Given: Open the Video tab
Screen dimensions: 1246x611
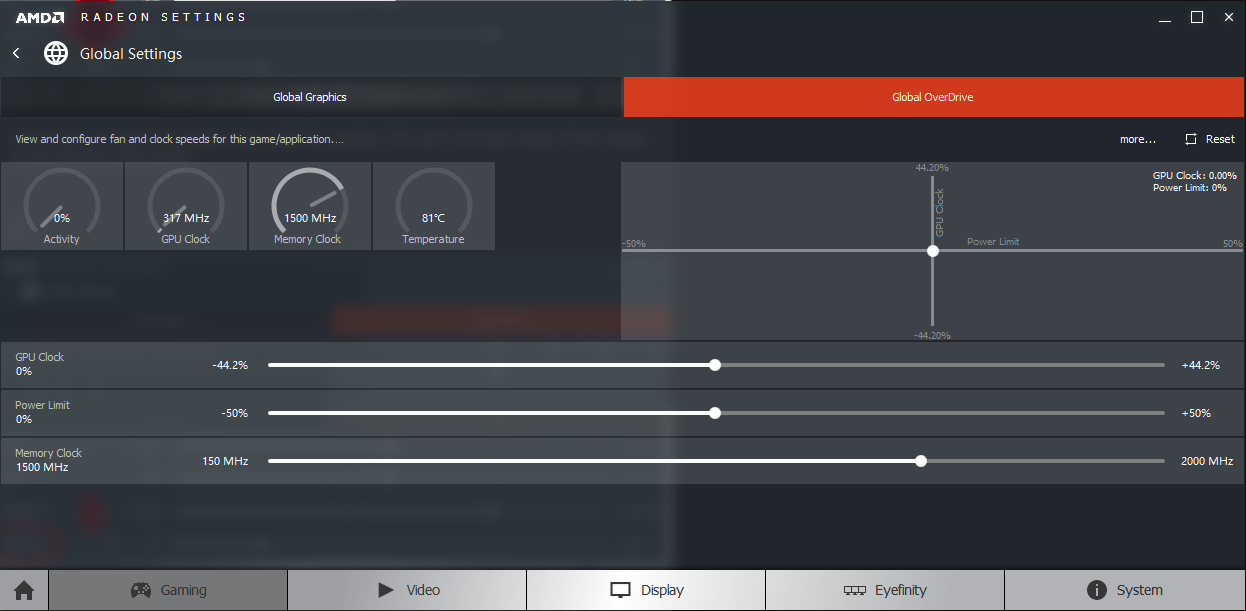Looking at the screenshot, I should [407, 590].
